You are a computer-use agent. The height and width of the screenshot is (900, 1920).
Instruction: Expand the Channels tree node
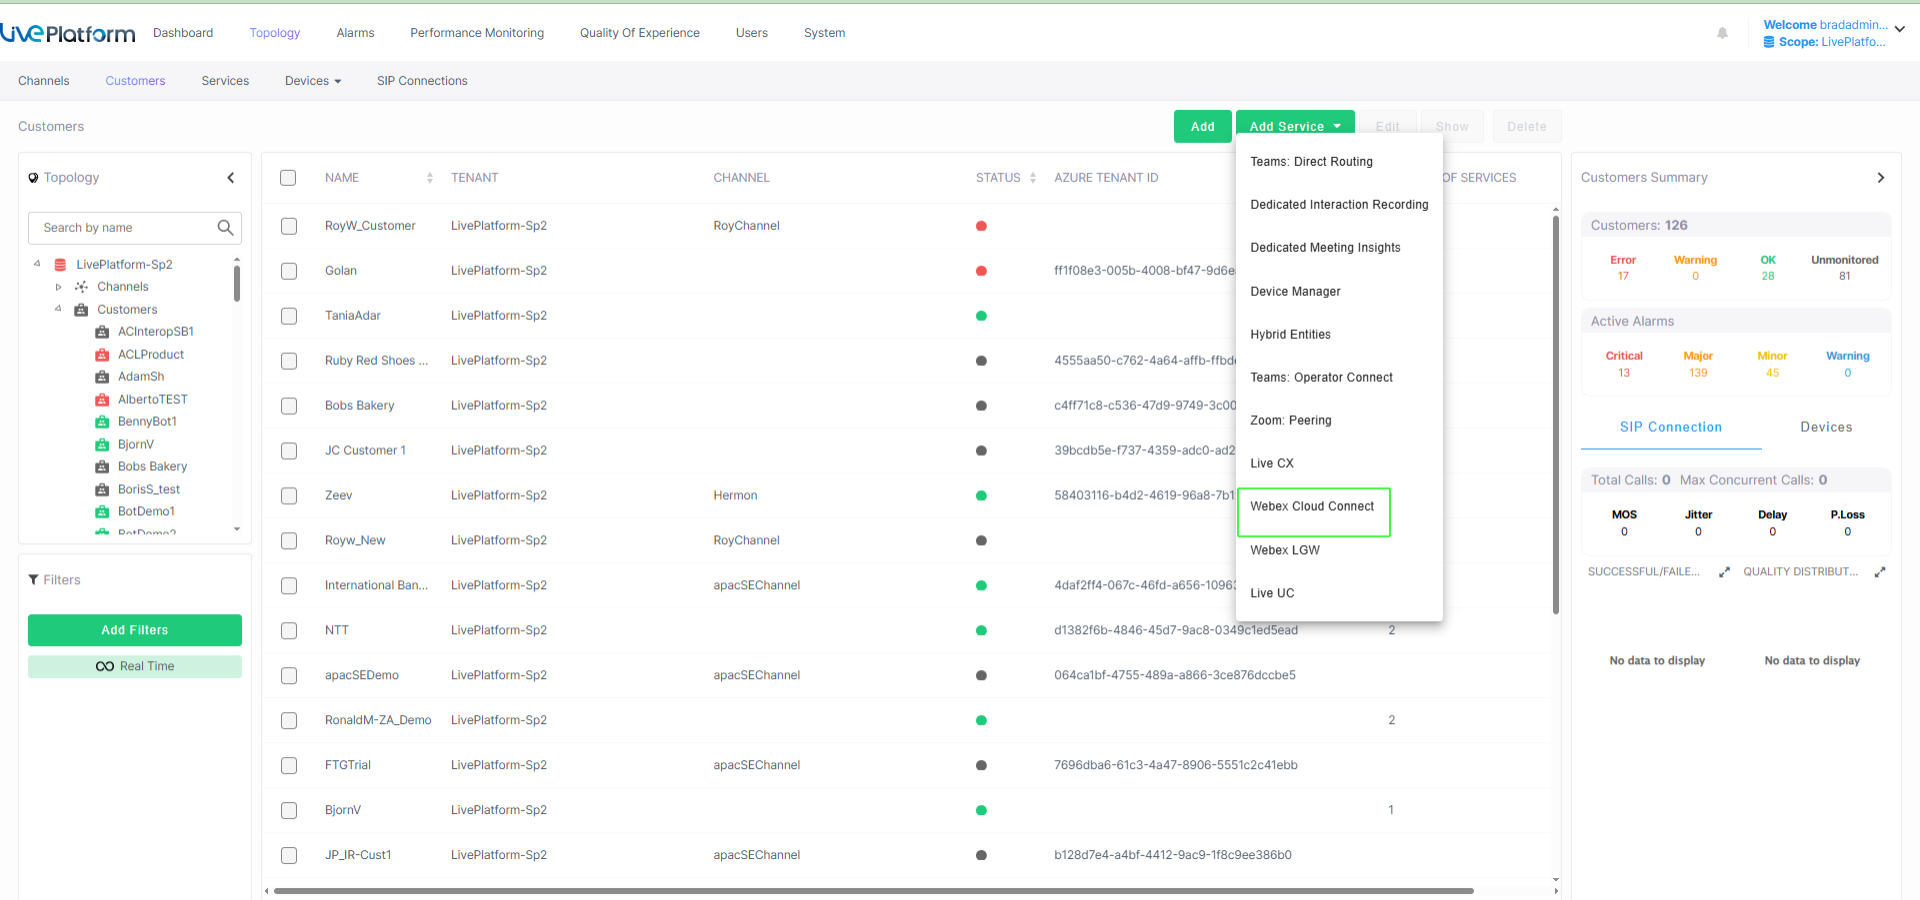coord(58,287)
